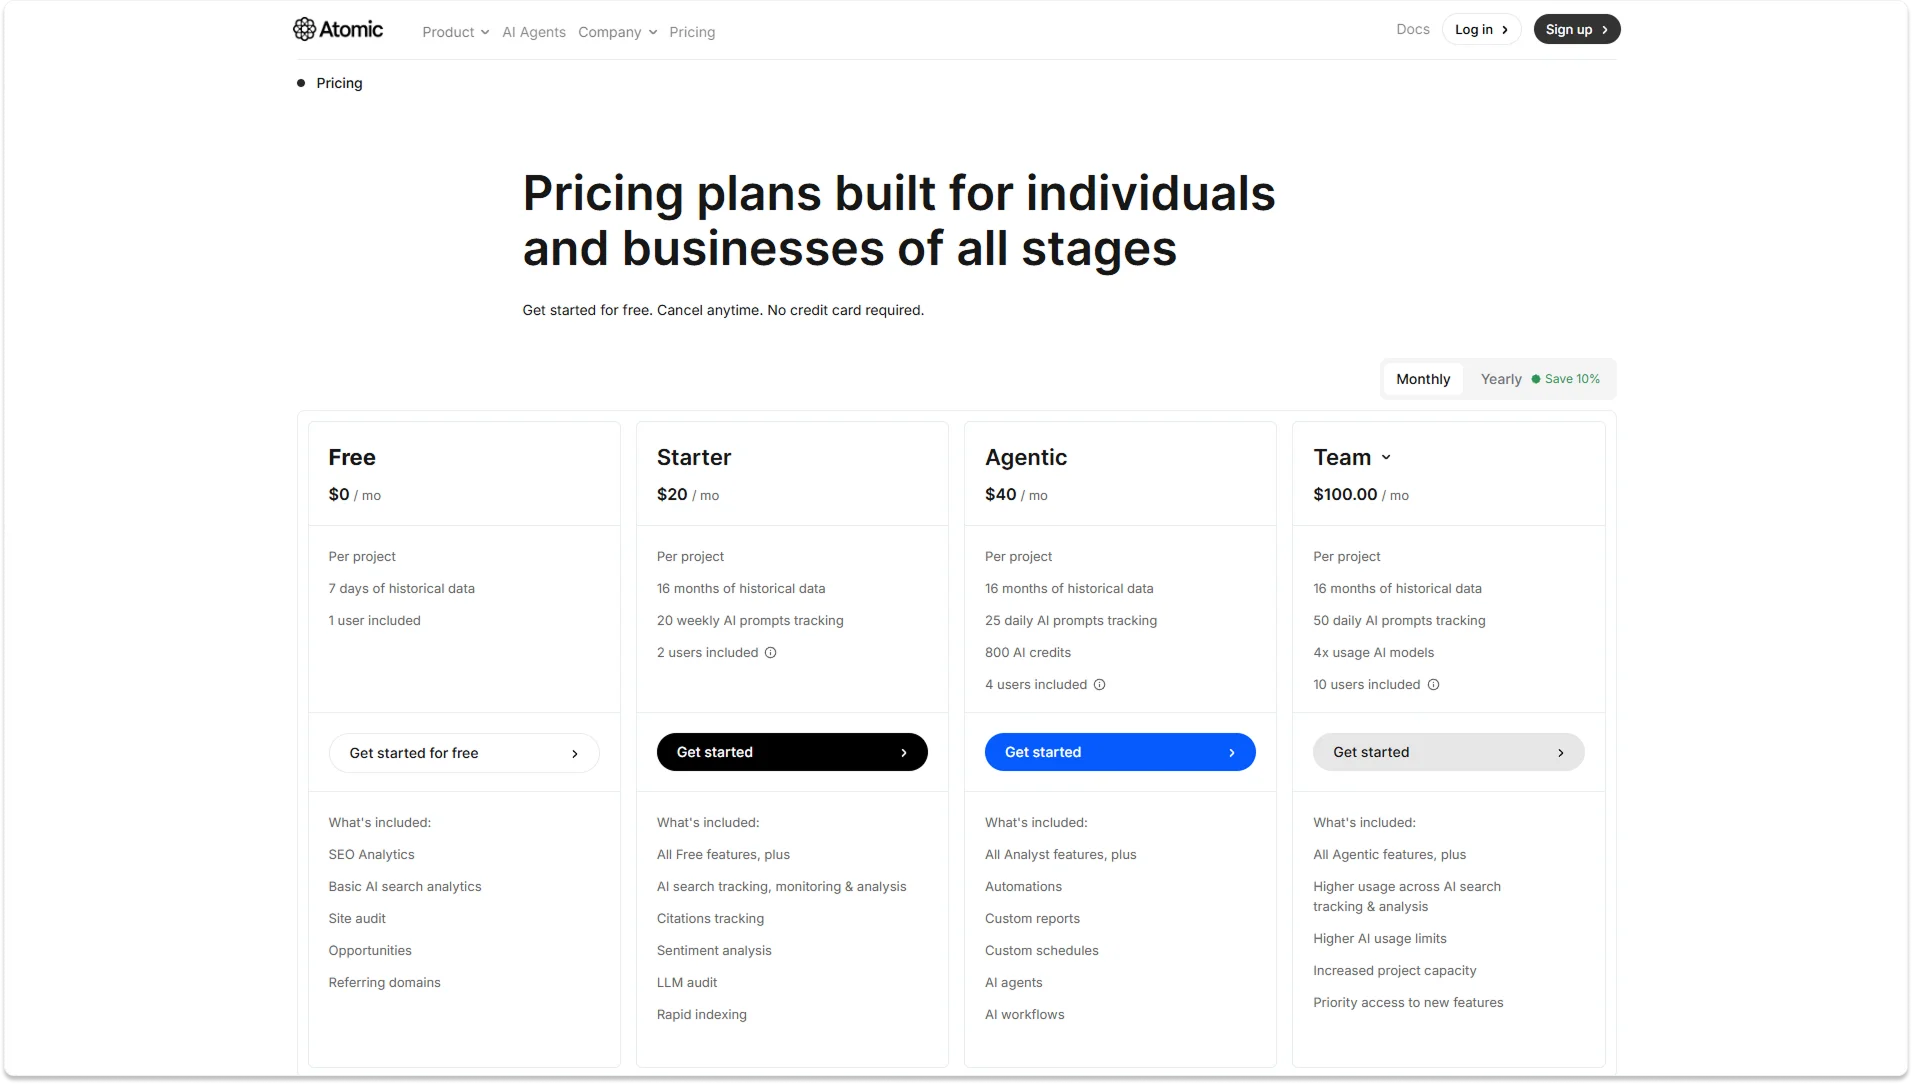
Task: Click Pricing in the top nav bar
Action: click(692, 32)
